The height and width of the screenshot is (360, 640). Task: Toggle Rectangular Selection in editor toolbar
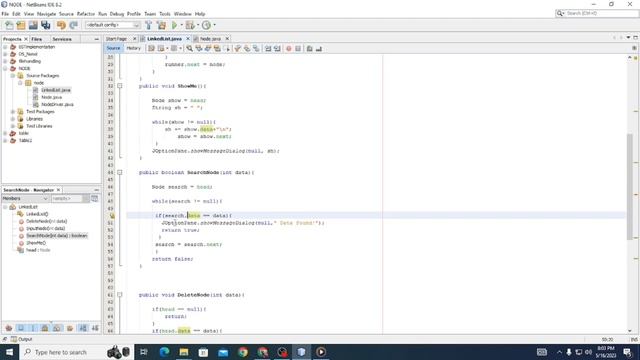227,49
